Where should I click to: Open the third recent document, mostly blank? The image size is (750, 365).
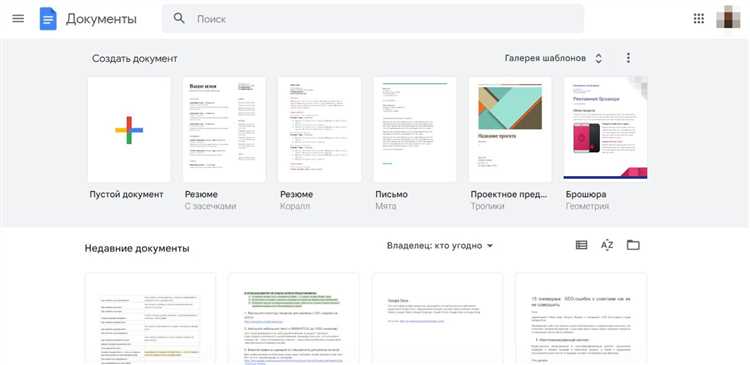437,319
